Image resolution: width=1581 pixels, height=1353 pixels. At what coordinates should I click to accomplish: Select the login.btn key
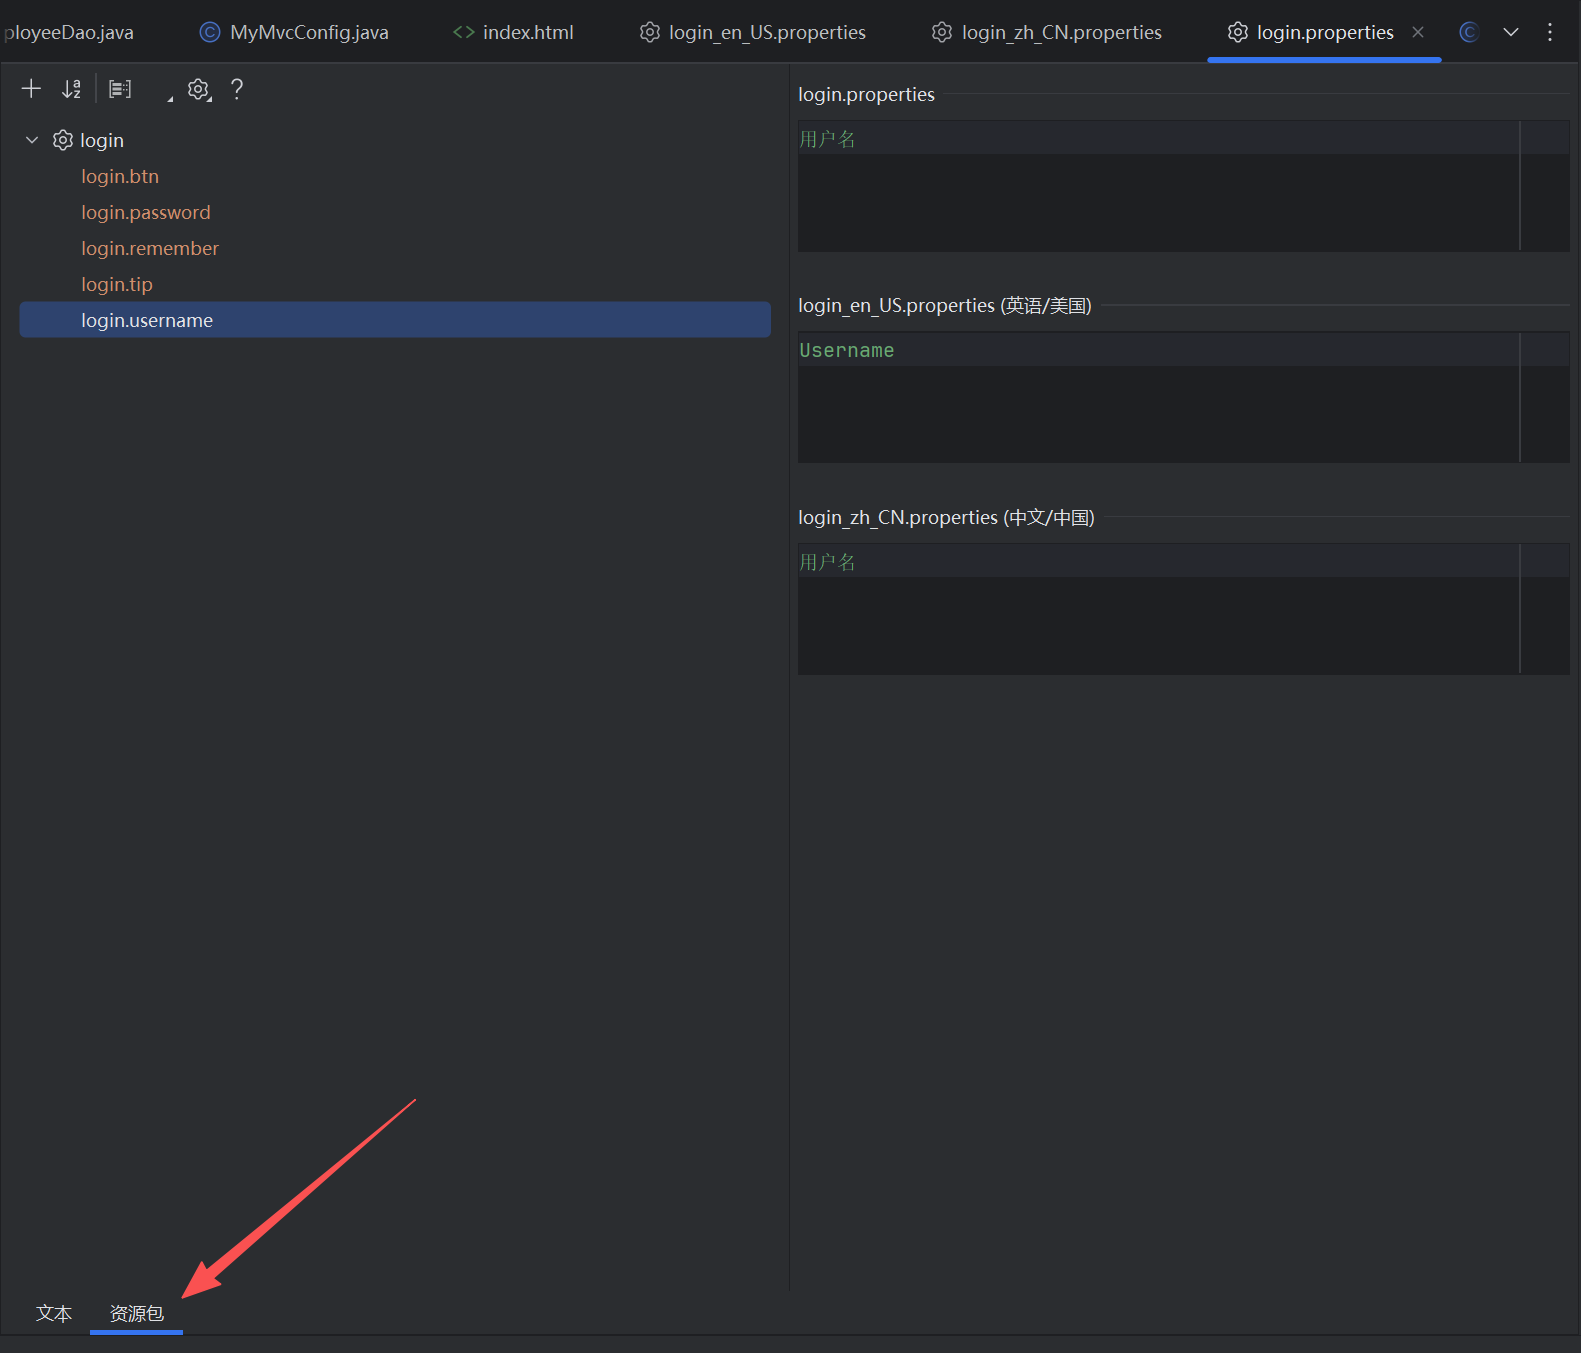120,176
